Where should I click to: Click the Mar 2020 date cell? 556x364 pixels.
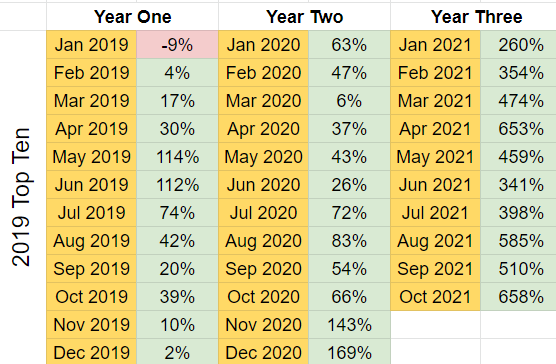263,101
